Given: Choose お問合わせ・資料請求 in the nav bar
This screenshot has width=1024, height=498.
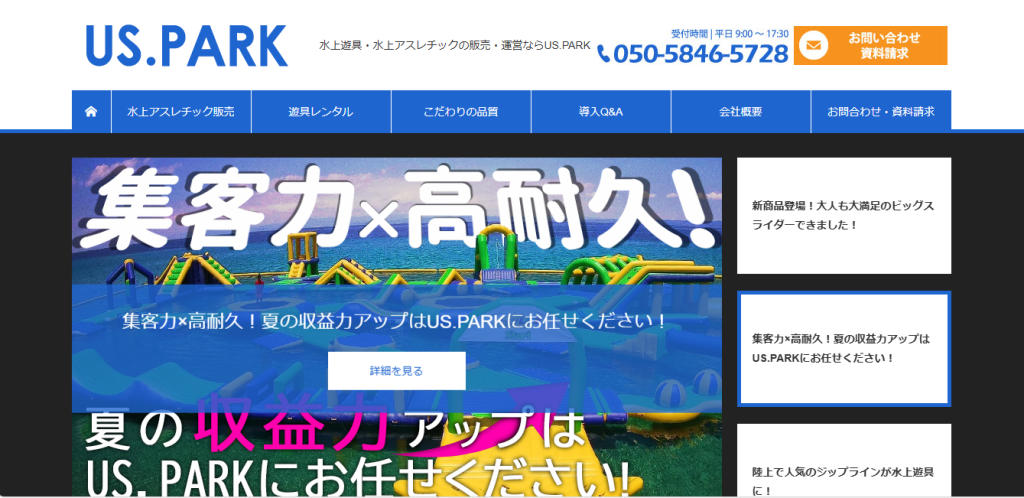Looking at the screenshot, I should (x=881, y=111).
